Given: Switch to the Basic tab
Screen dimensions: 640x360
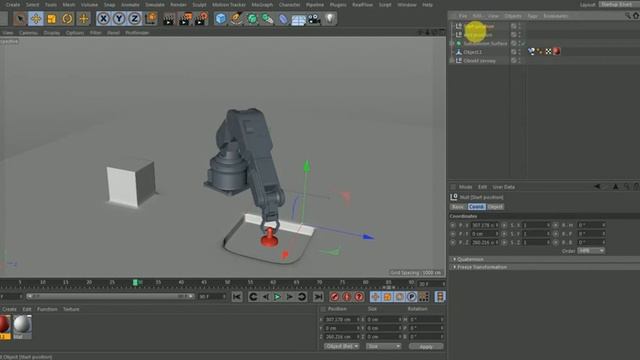Looking at the screenshot, I should click(458, 207).
